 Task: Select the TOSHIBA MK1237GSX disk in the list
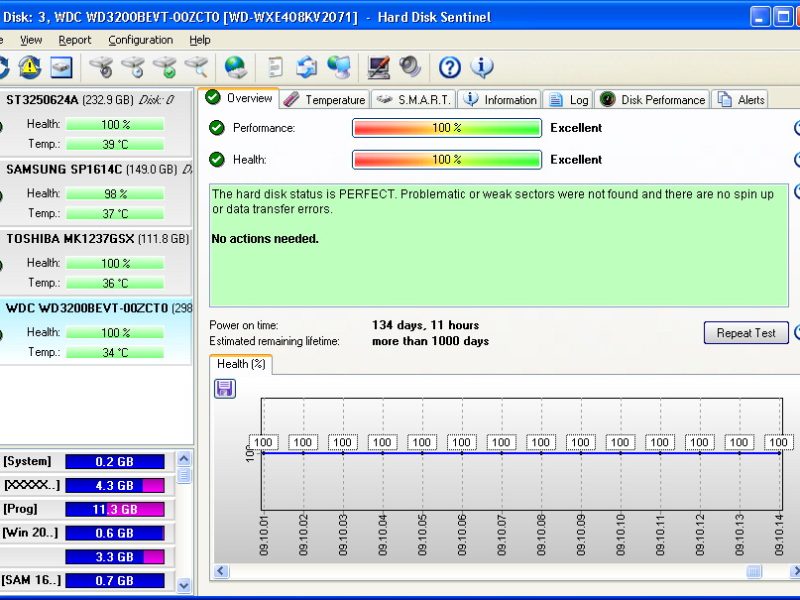[96, 262]
